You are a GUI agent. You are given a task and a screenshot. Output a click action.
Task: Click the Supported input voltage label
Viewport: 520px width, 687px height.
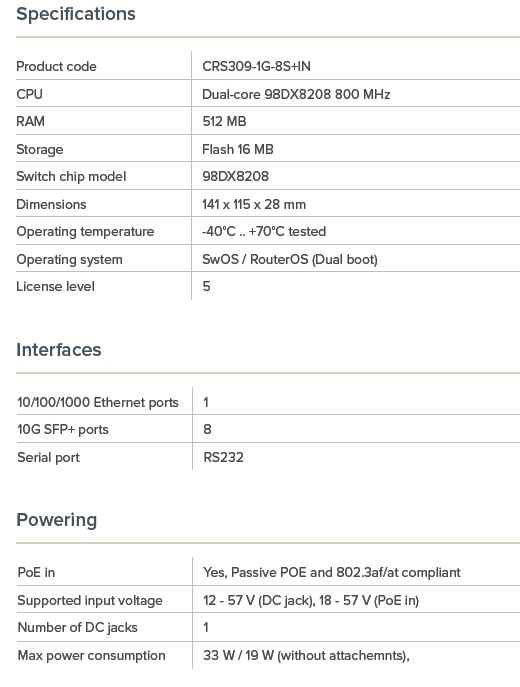(x=90, y=600)
